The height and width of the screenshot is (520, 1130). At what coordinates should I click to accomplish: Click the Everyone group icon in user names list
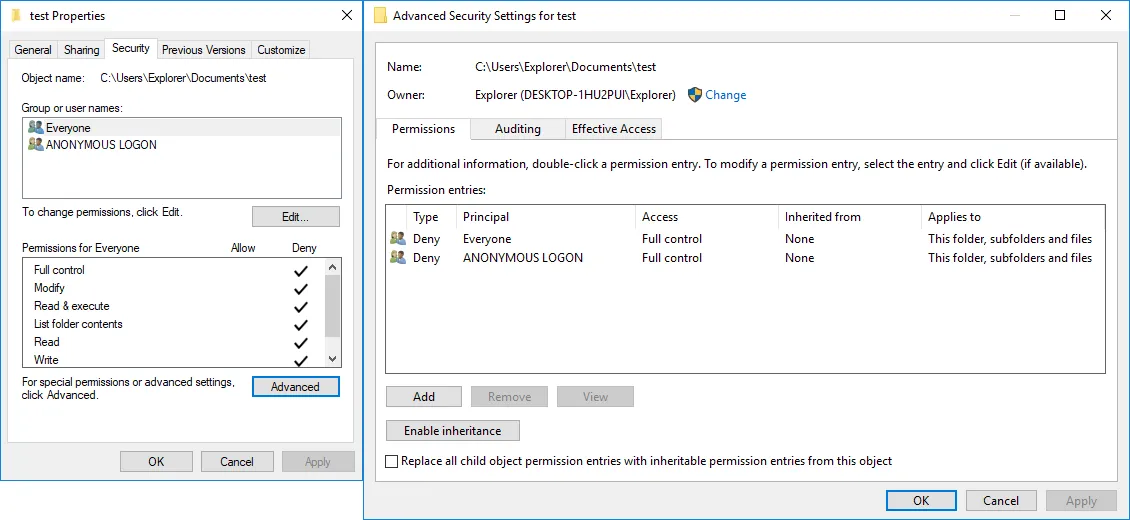pos(36,128)
